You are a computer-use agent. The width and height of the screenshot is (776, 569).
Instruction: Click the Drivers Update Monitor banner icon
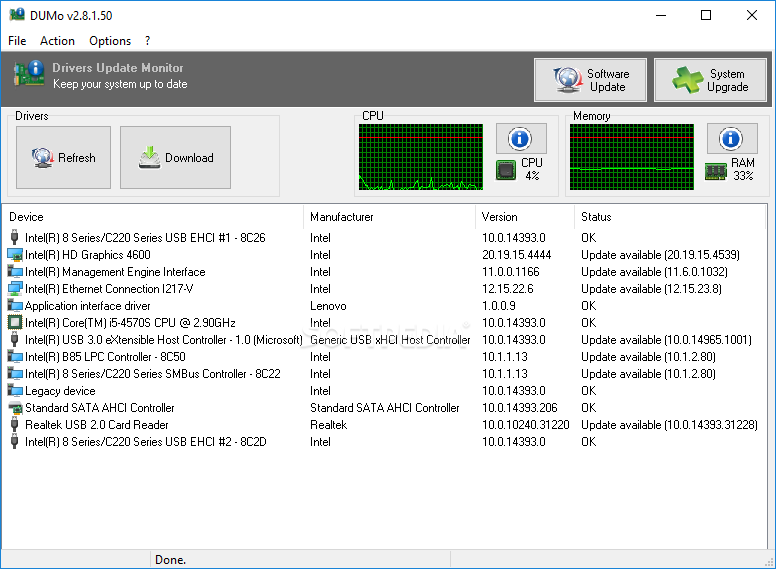tap(29, 74)
